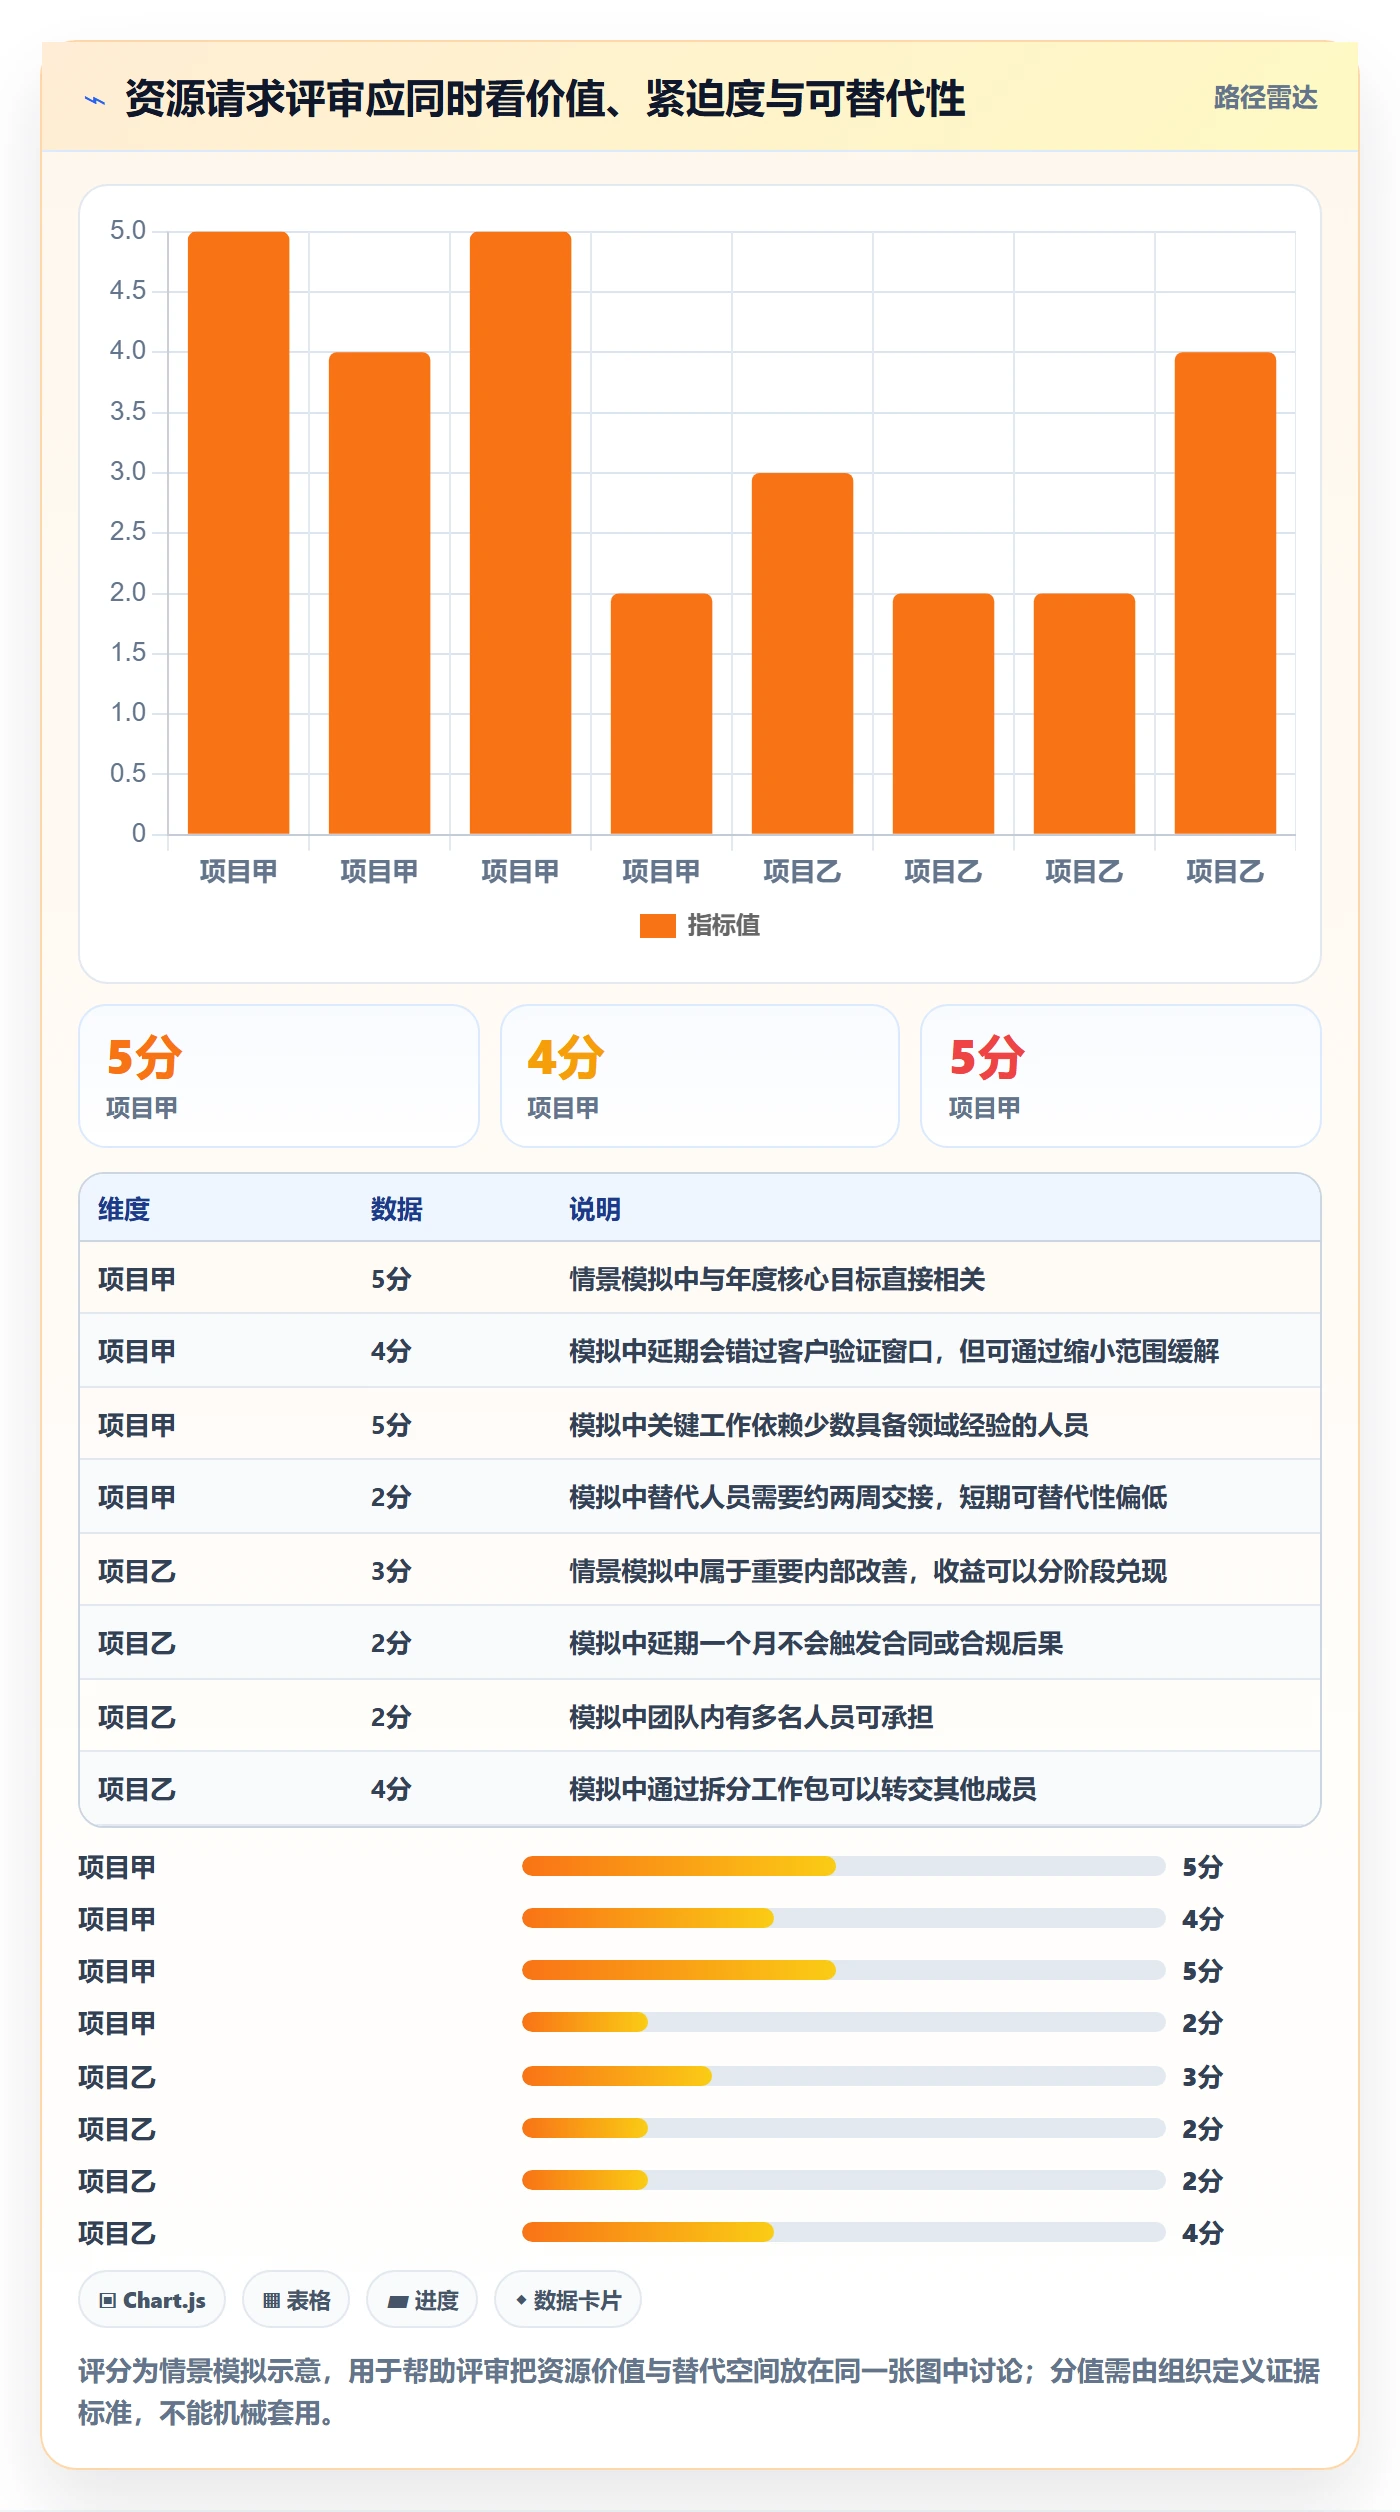Click the 表格 tag chip
Image resolution: width=1400 pixels, height=2512 pixels.
pos(296,2300)
